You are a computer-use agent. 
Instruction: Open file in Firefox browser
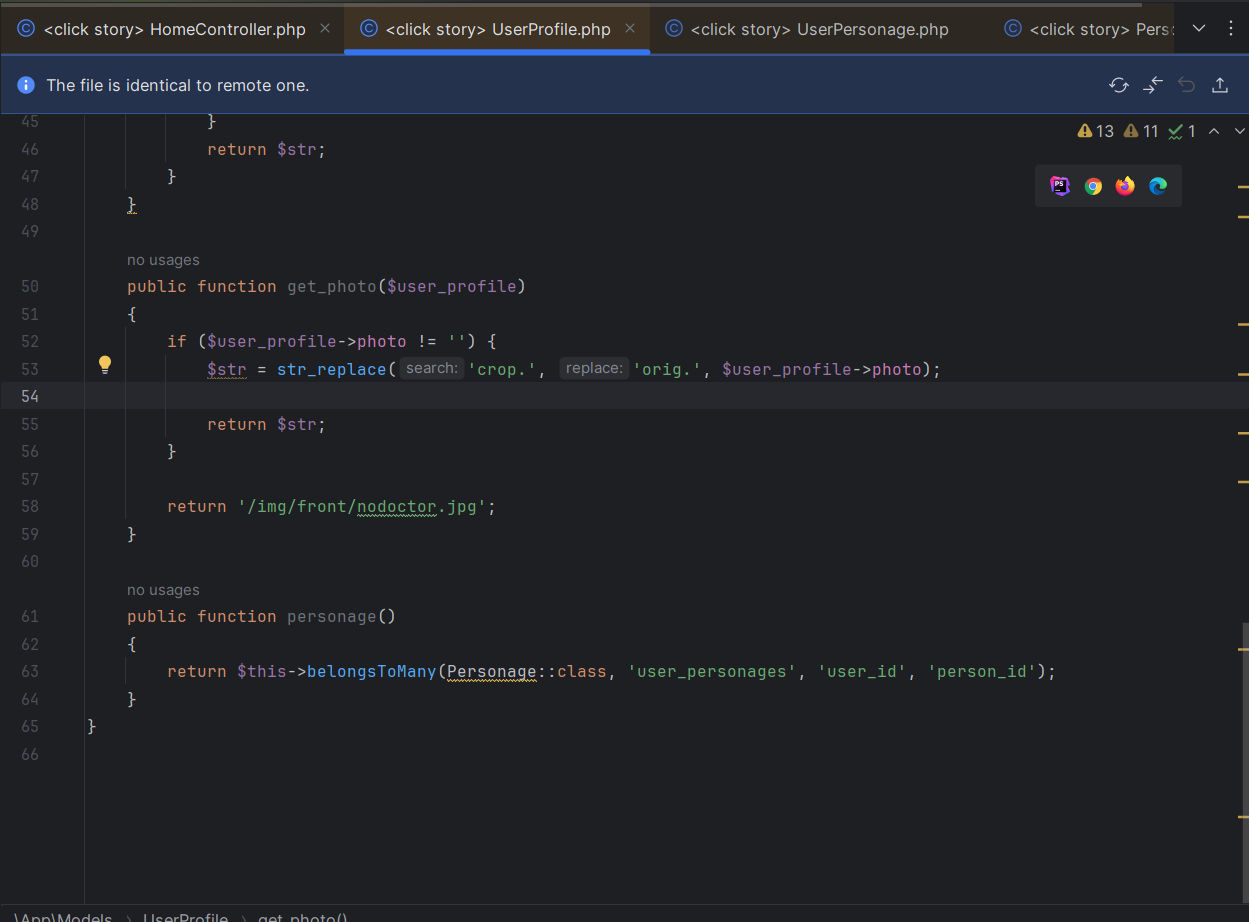(1125, 186)
